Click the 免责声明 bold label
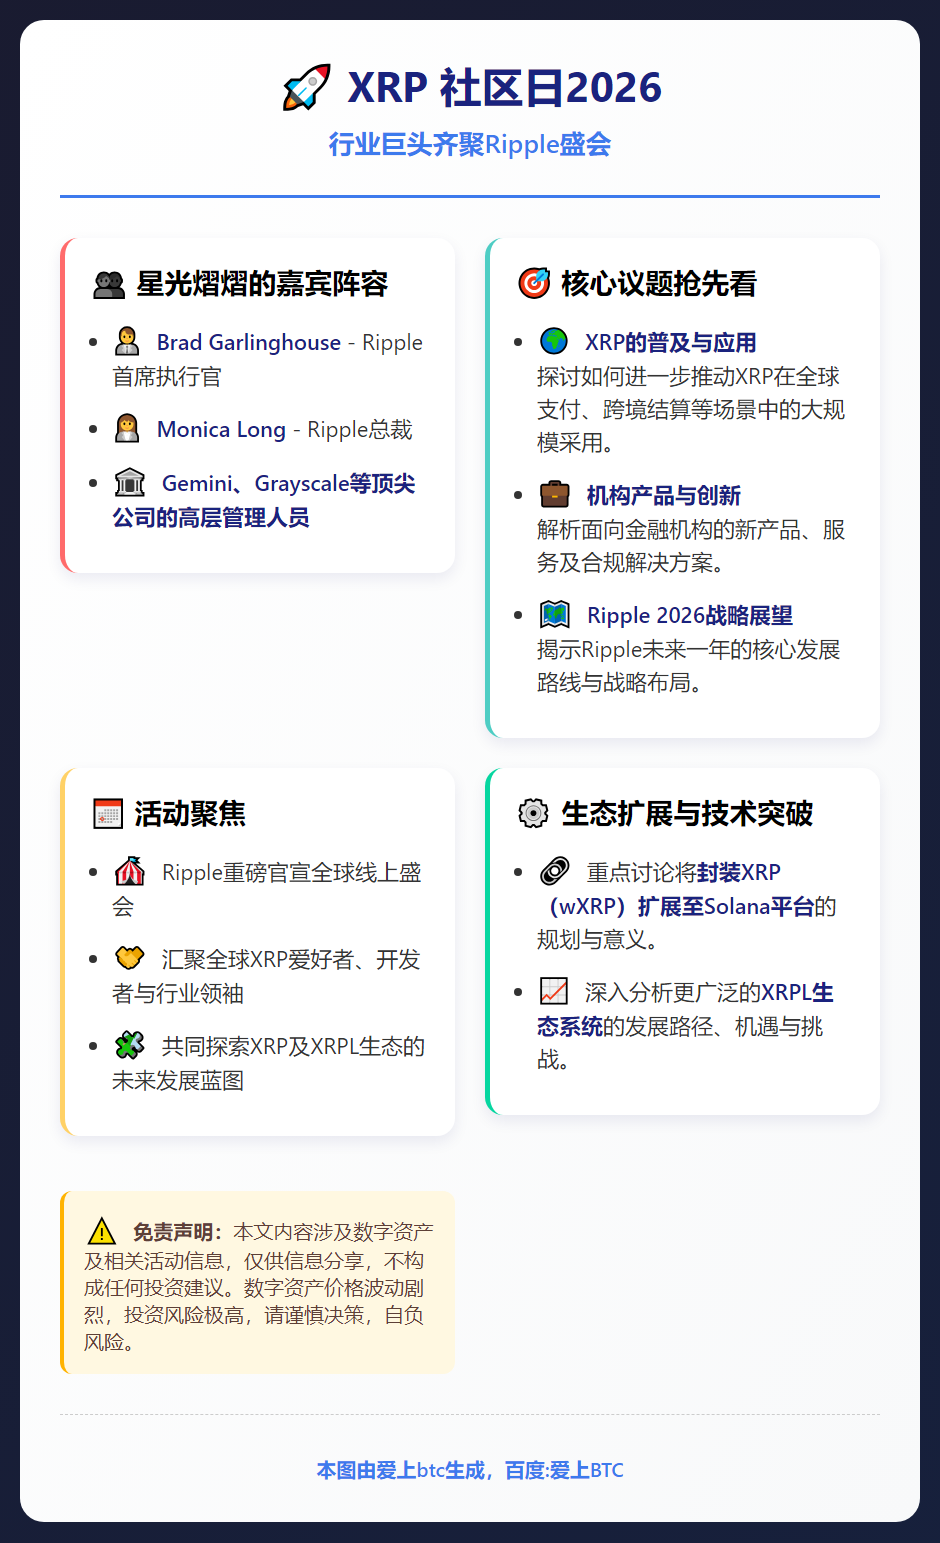 pos(179,1232)
